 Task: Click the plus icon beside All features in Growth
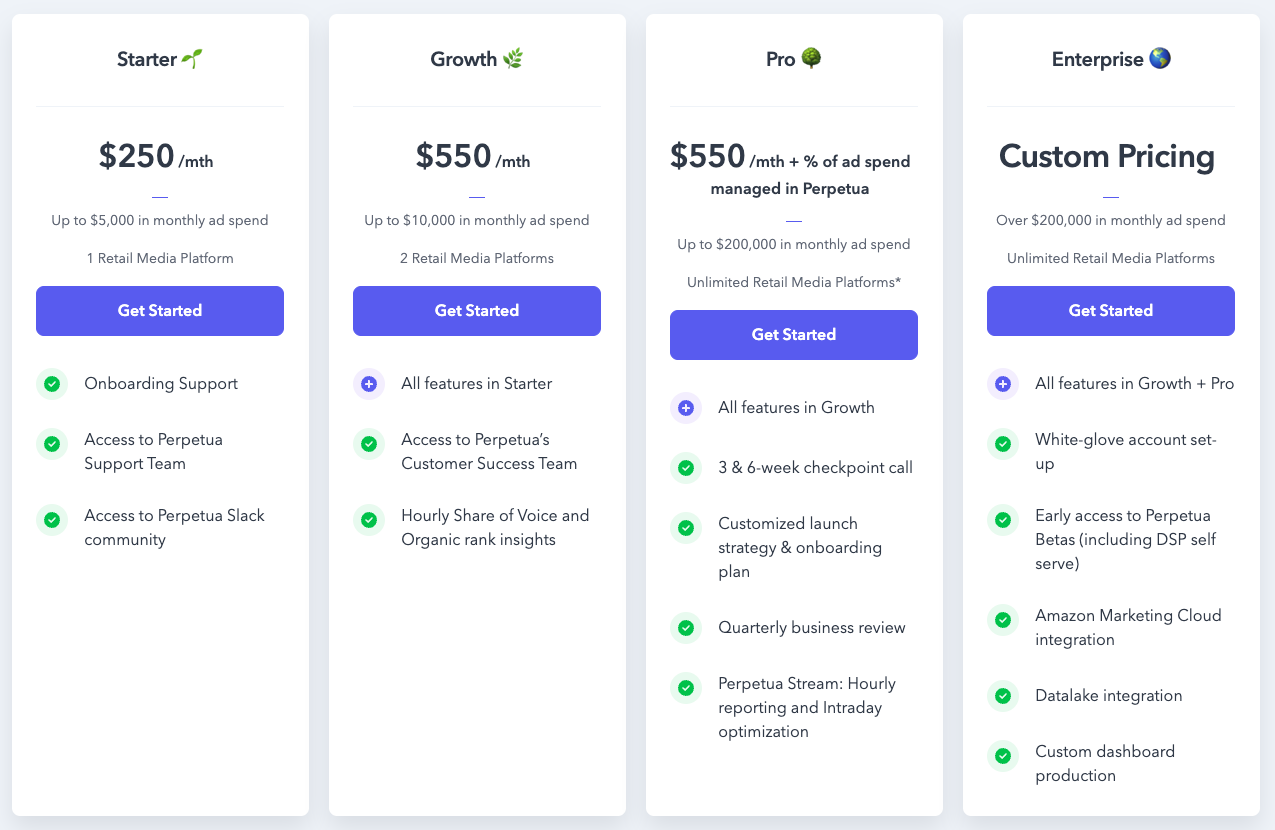pos(686,408)
